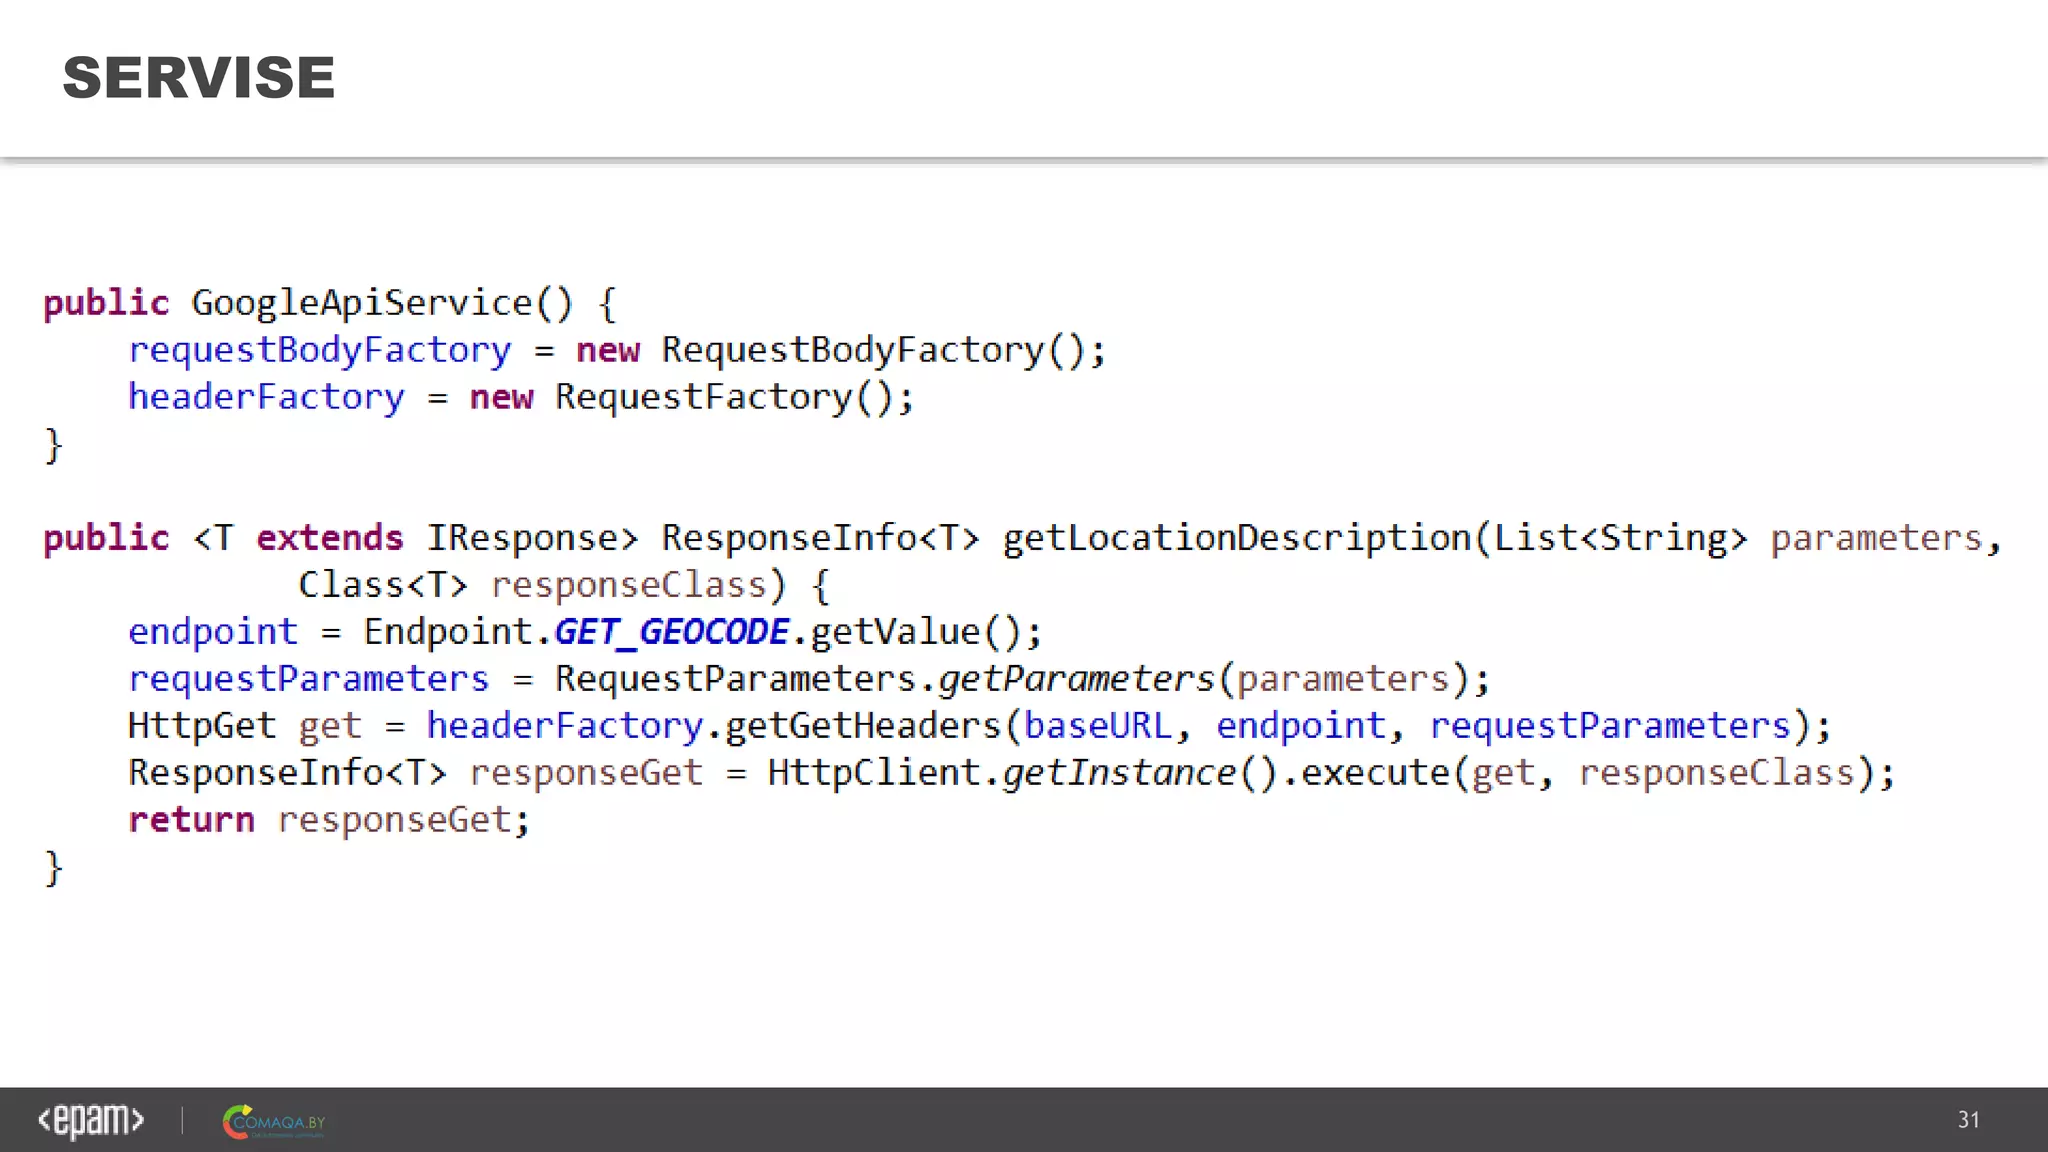Click the GET_GEOCODE constant in code
The image size is (2048, 1152).
click(671, 632)
